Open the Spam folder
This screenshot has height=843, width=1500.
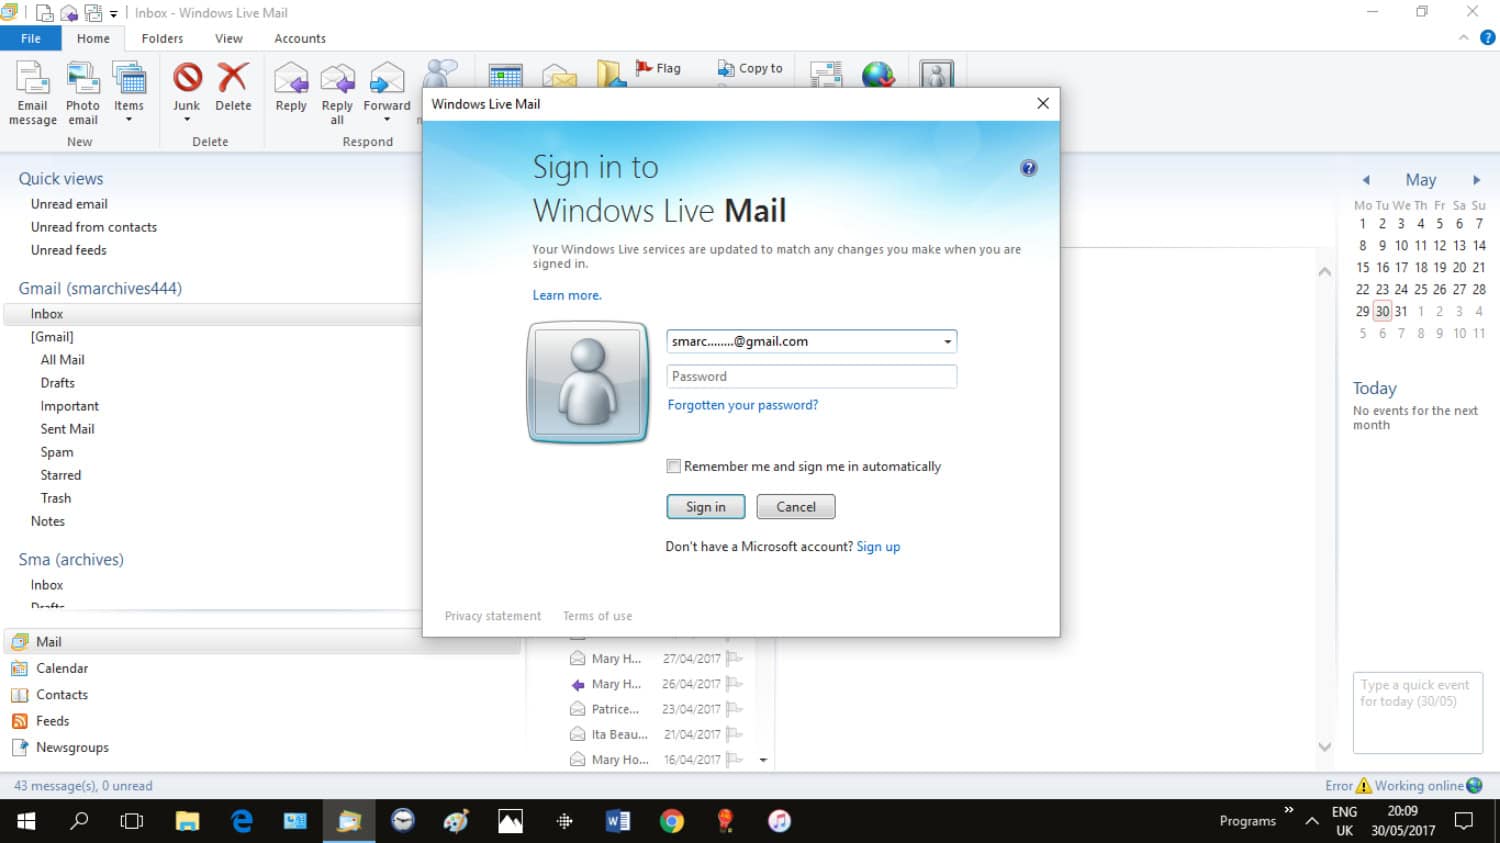(57, 452)
